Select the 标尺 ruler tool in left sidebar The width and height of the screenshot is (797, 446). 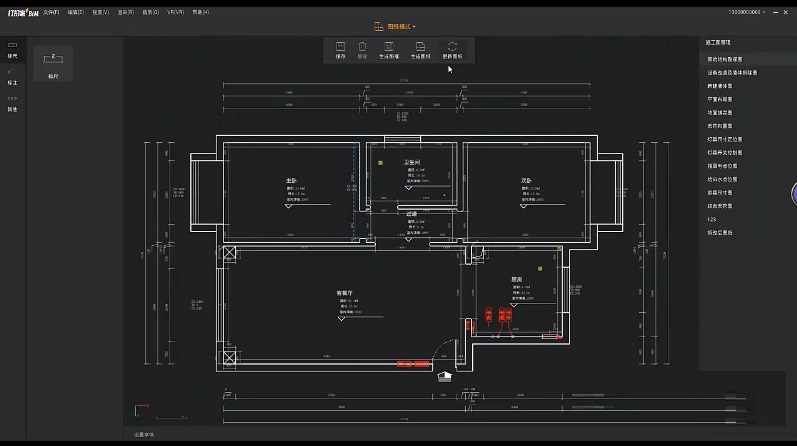[13, 51]
